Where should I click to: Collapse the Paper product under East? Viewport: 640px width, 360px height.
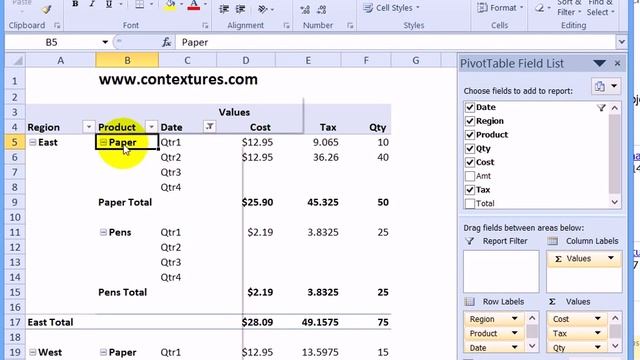pos(103,142)
